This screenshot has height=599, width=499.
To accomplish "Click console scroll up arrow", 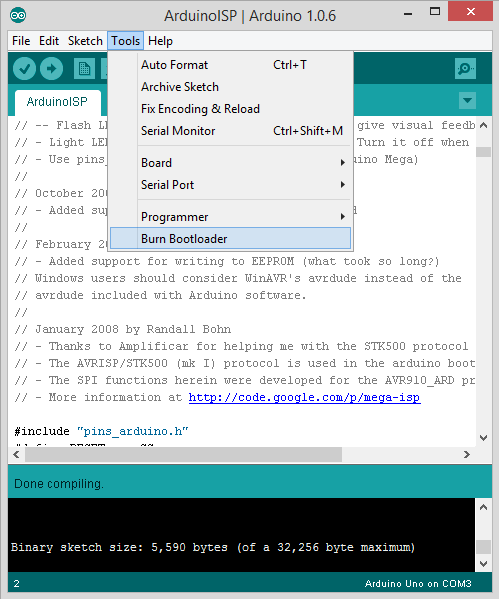I will [483, 507].
